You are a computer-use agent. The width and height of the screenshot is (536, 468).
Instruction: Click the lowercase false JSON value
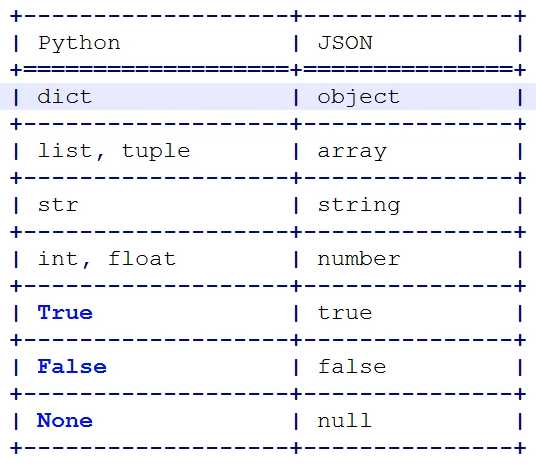click(x=352, y=367)
